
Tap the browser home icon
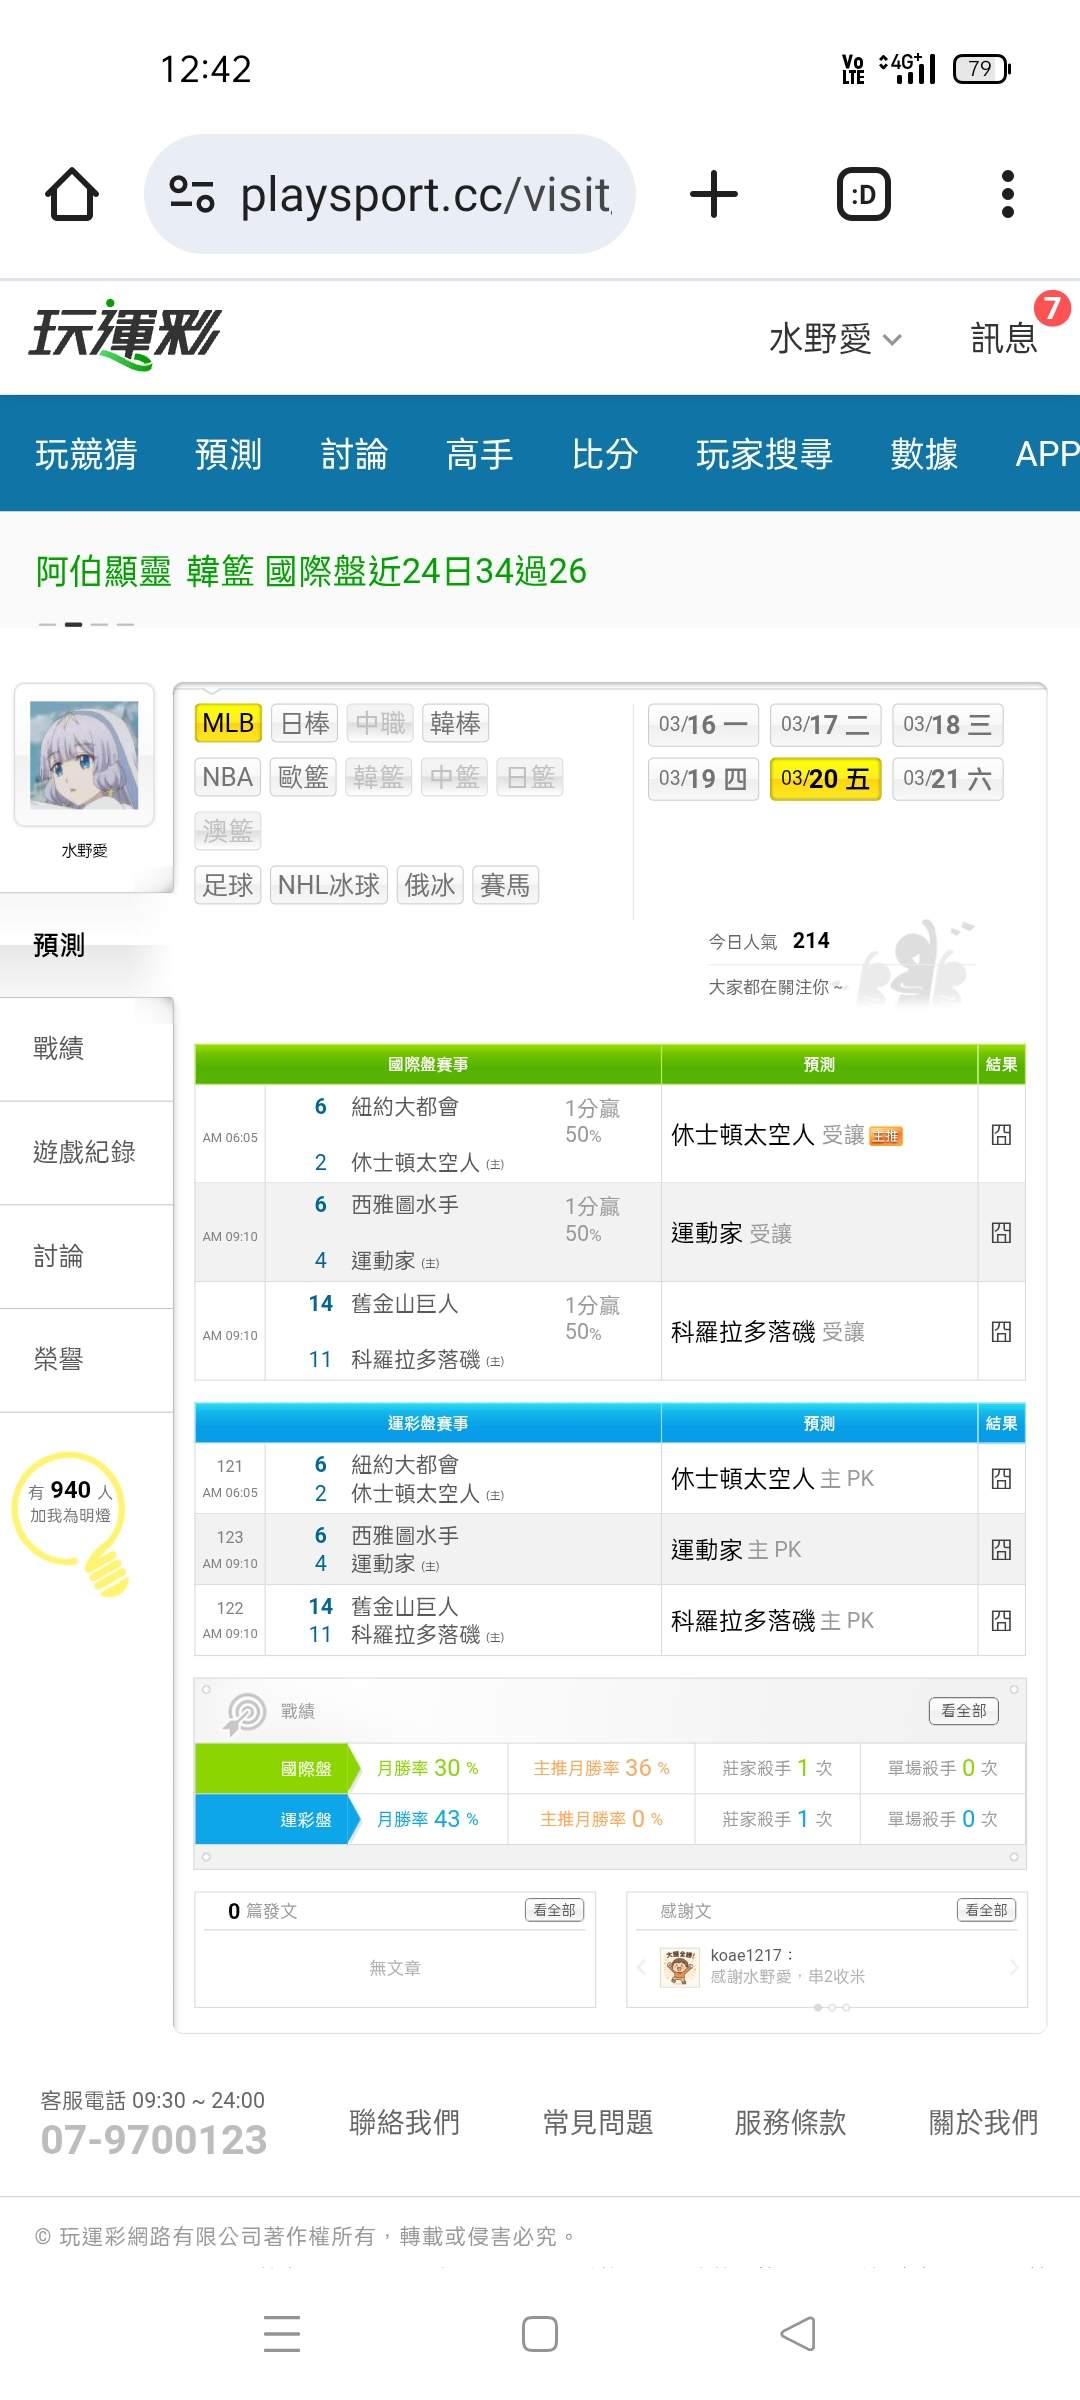[72, 194]
